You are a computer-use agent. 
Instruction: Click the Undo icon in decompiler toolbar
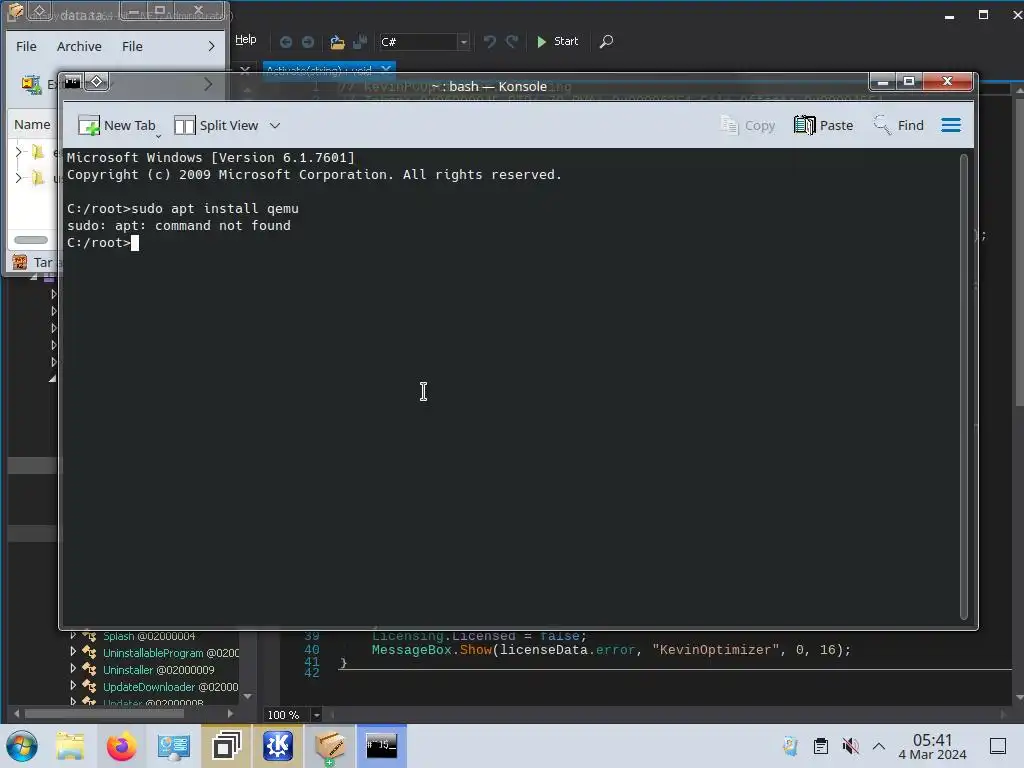(x=489, y=42)
